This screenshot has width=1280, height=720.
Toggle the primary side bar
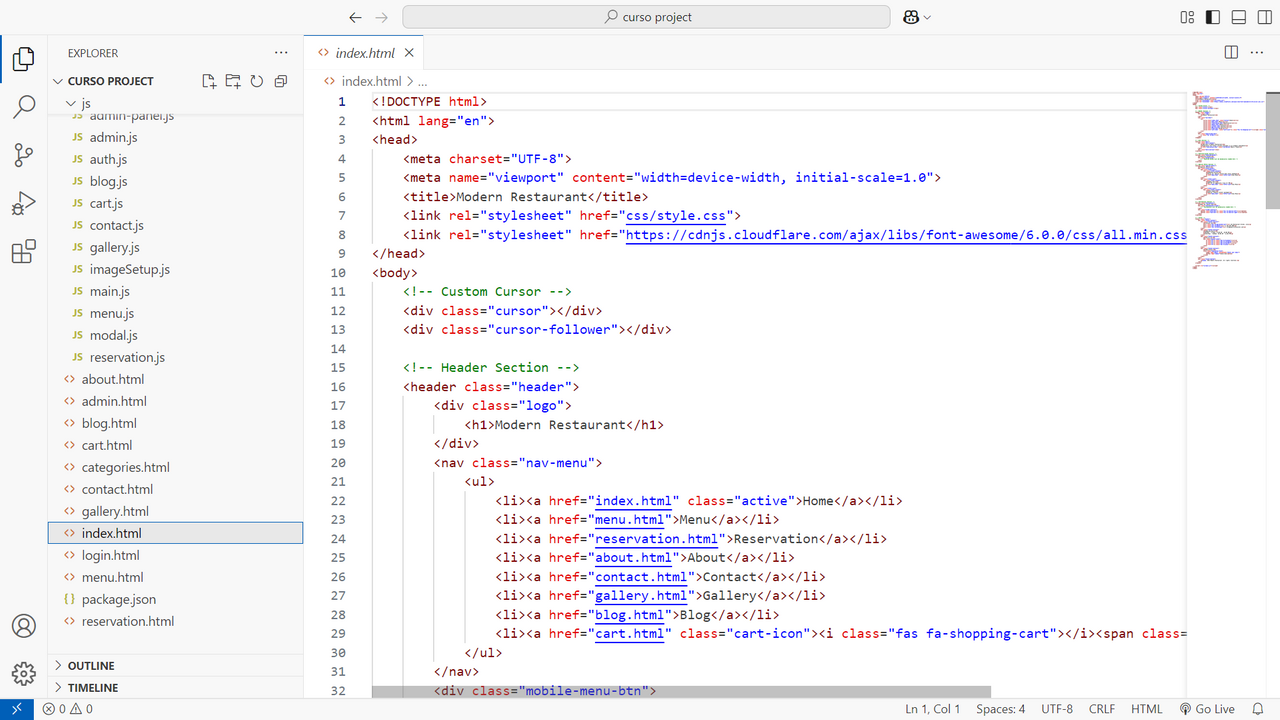point(1213,17)
